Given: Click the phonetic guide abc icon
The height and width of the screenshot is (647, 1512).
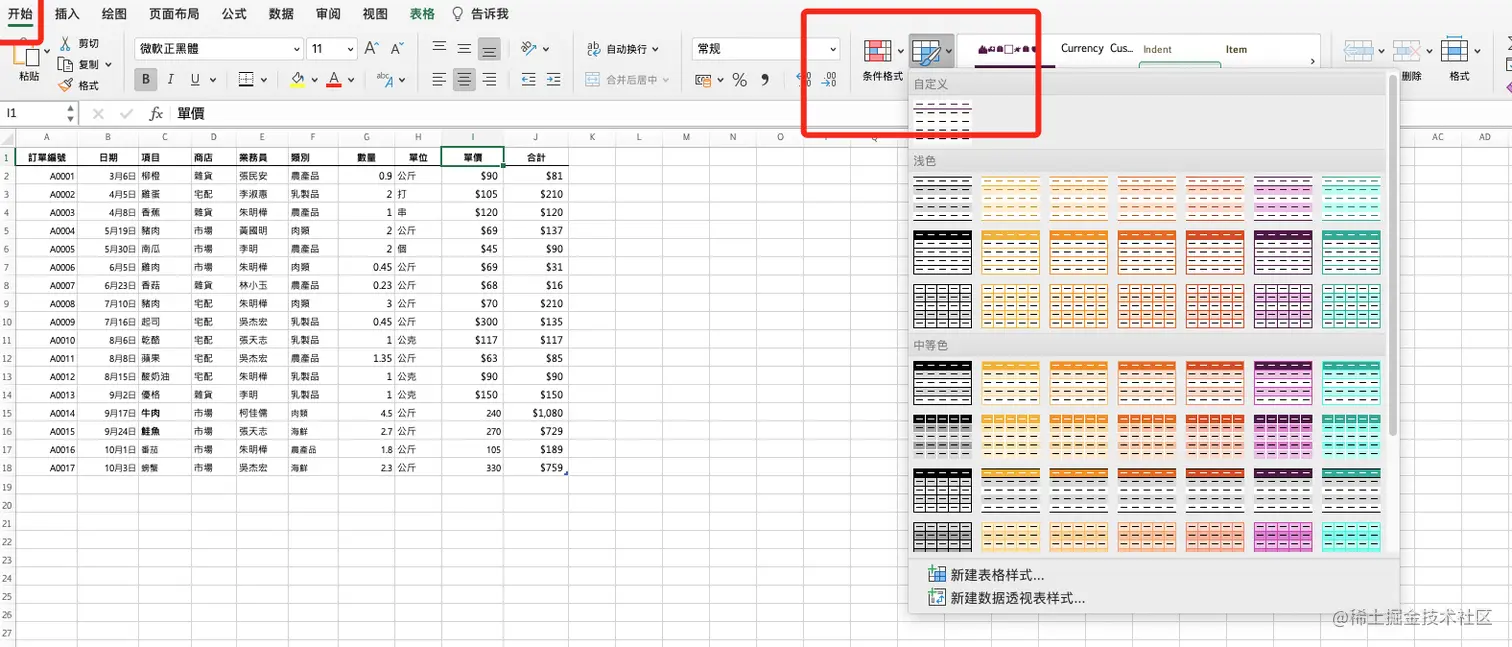Looking at the screenshot, I should [384, 79].
